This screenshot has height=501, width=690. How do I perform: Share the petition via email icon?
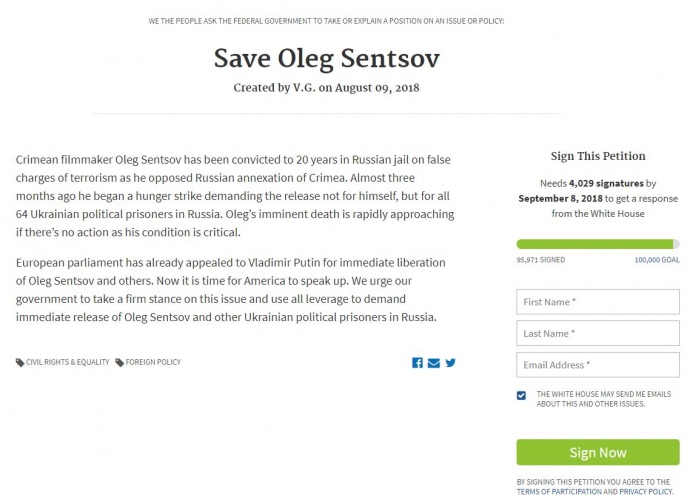(433, 362)
